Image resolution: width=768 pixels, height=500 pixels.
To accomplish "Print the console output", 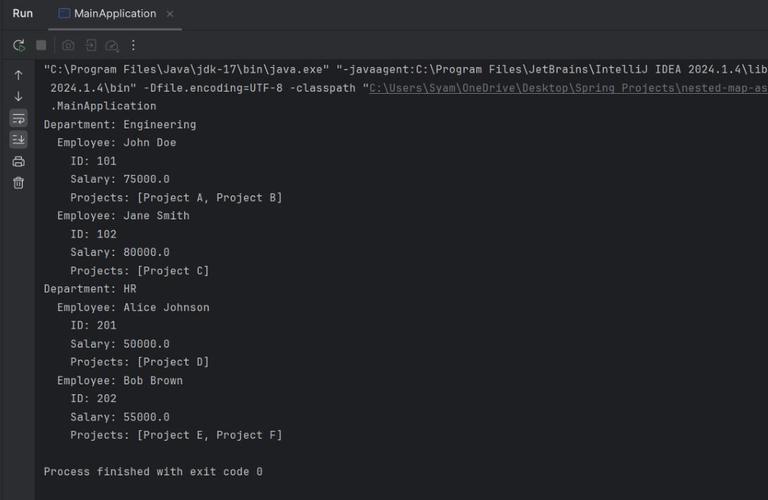I will coord(18,162).
